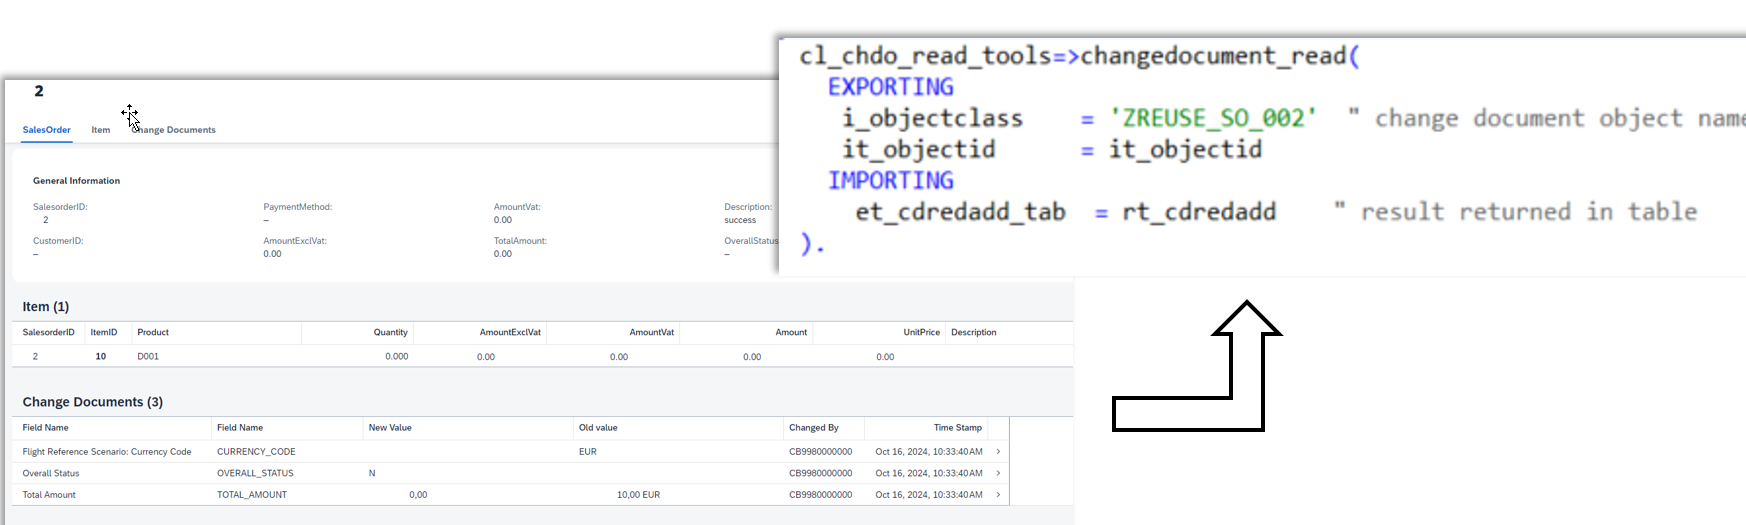Open the OVERALL_STATUS row navigation chevron
Screen dimensions: 1746x525
coord(998,473)
